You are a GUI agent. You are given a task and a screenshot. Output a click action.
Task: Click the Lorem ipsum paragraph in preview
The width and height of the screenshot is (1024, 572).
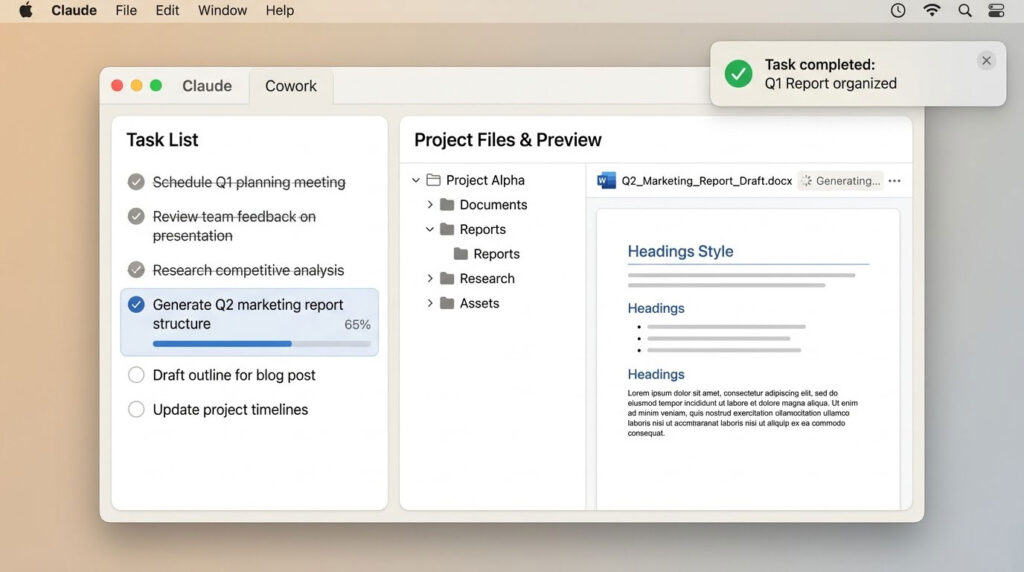[x=743, y=413]
